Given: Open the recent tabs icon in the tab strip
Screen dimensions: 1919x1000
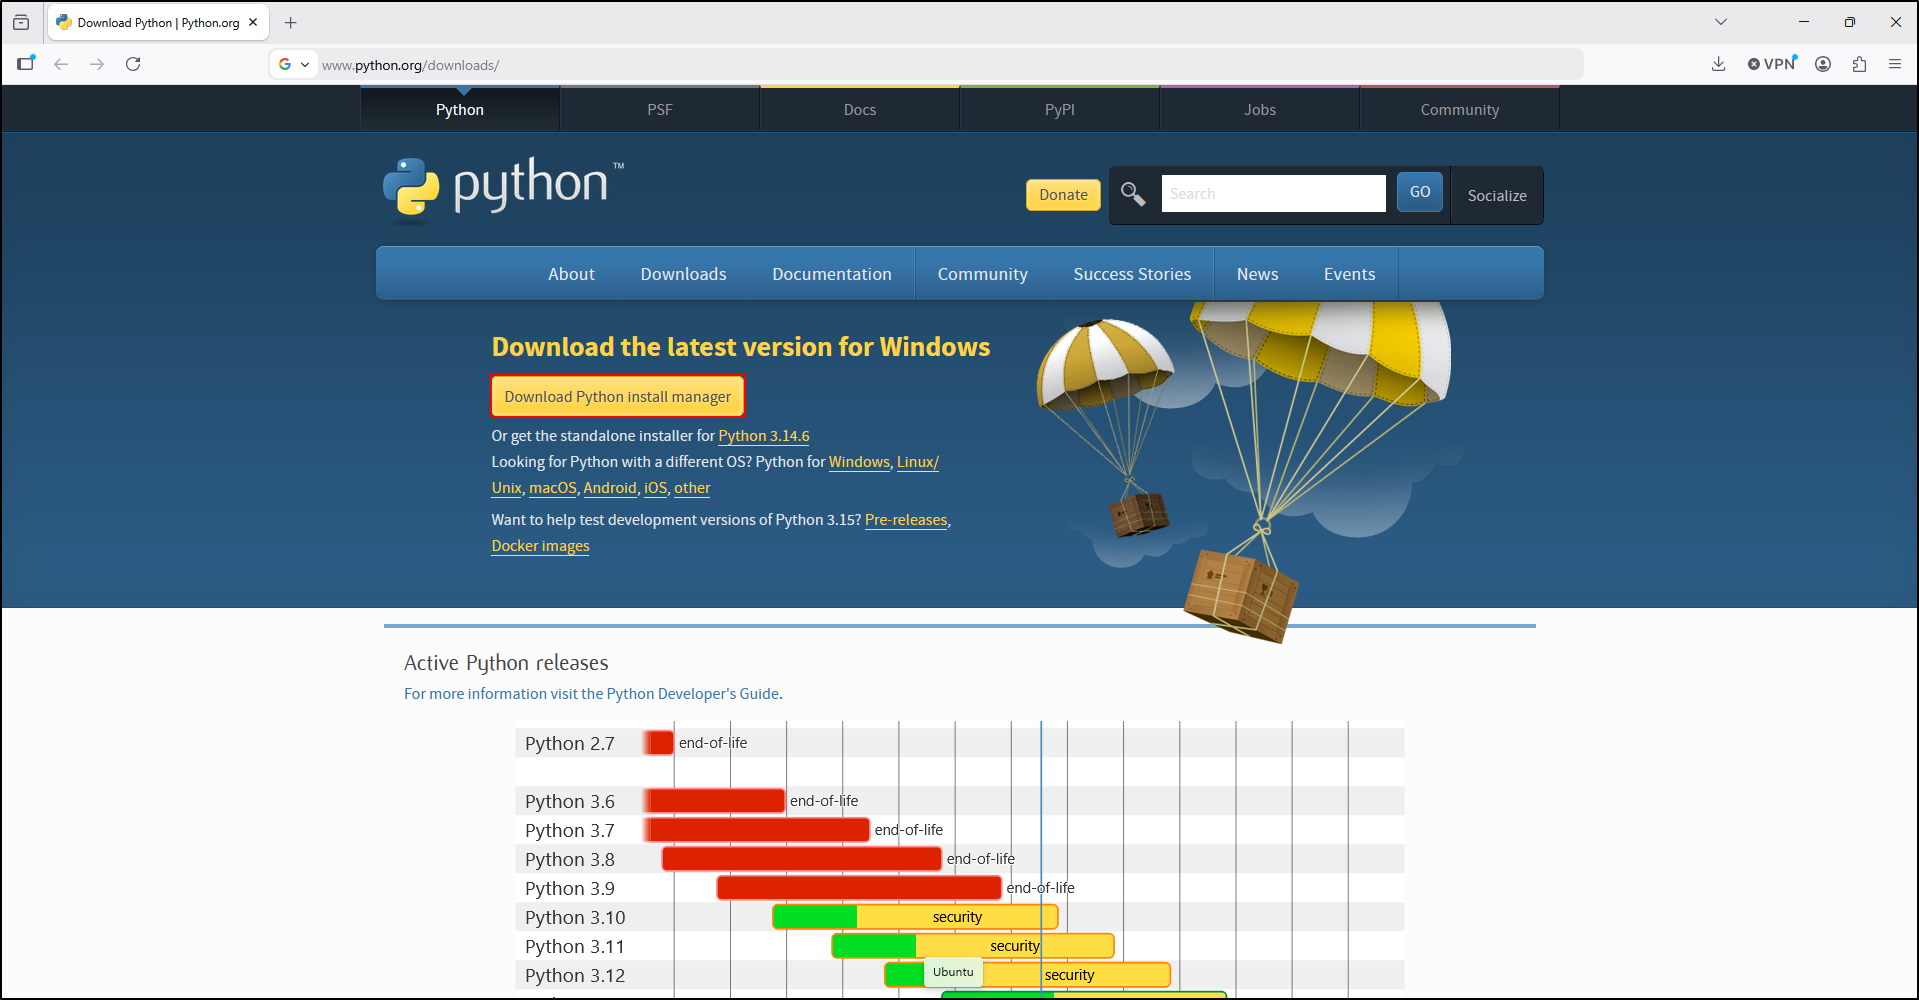Looking at the screenshot, I should click(21, 22).
